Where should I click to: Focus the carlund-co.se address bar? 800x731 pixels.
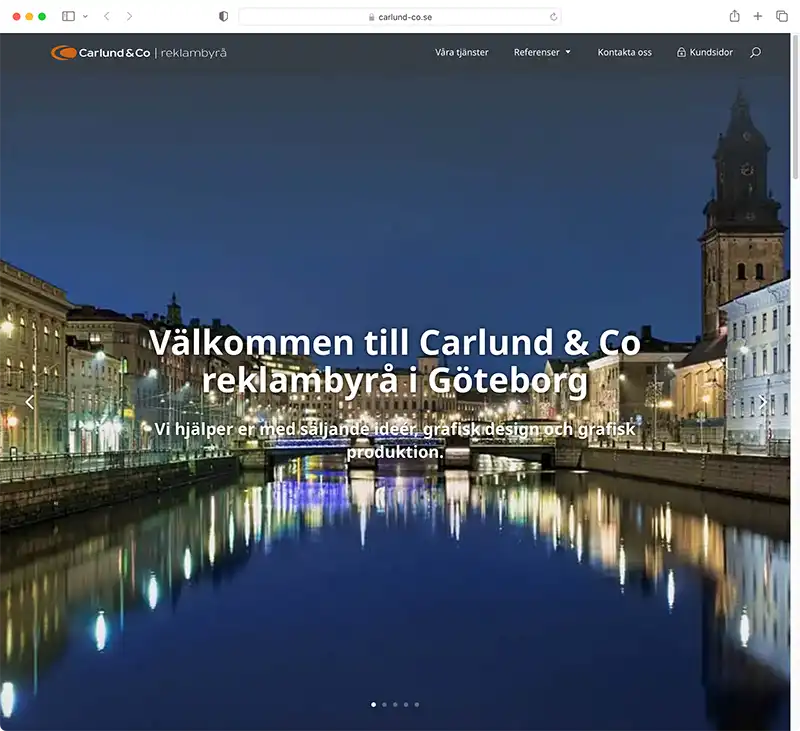pyautogui.click(x=400, y=17)
